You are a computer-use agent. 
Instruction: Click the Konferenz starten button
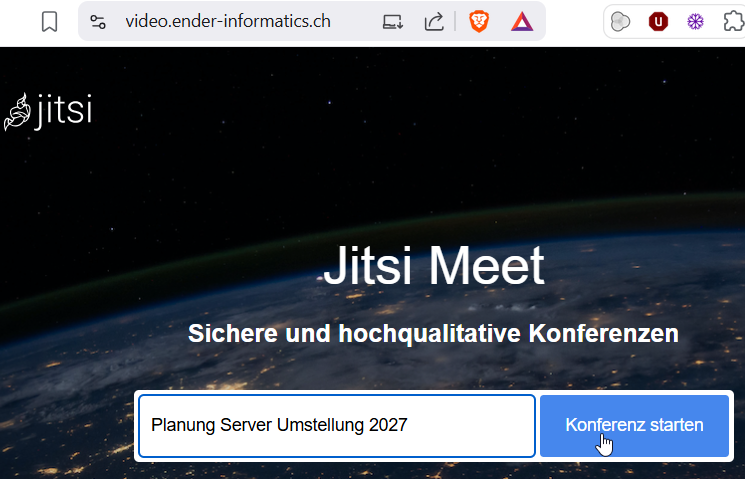click(x=634, y=426)
